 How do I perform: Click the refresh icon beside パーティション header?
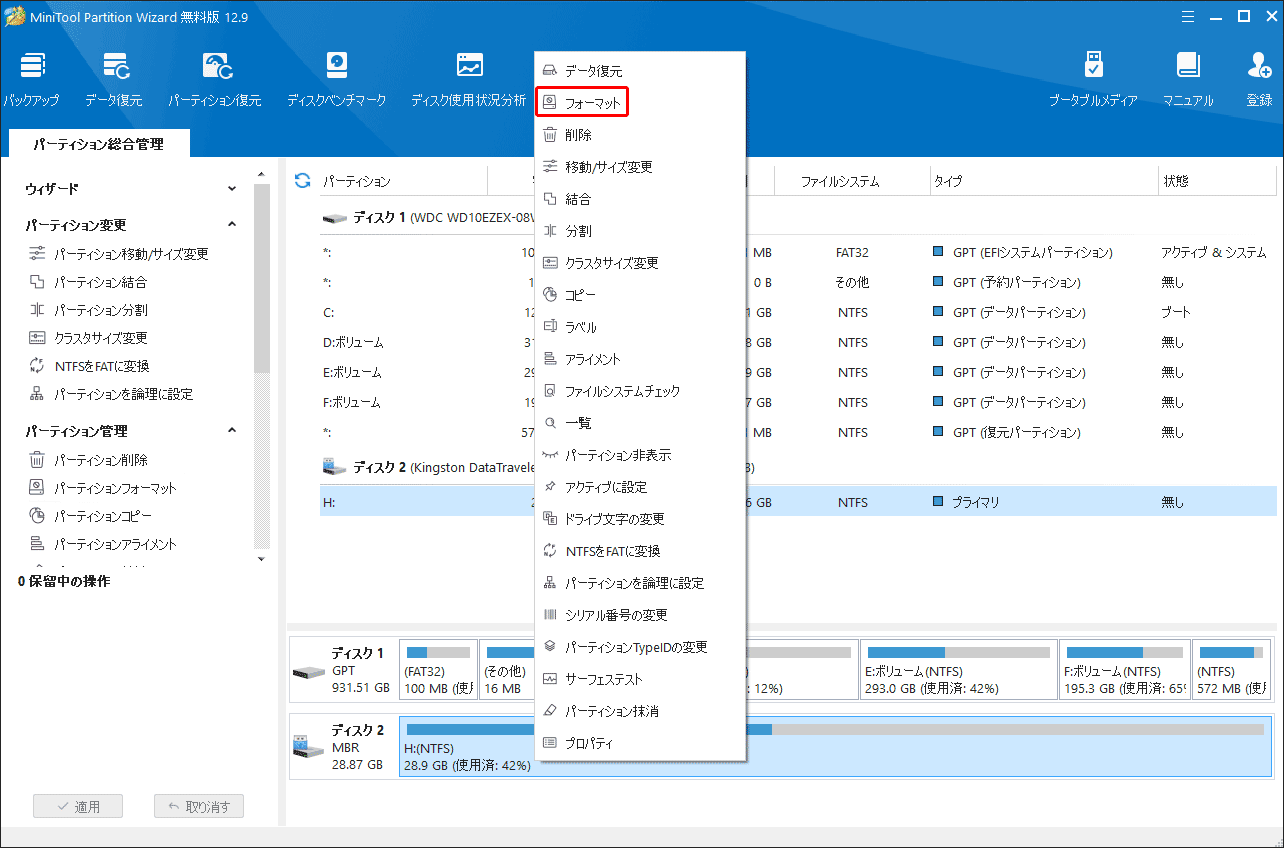coord(302,181)
